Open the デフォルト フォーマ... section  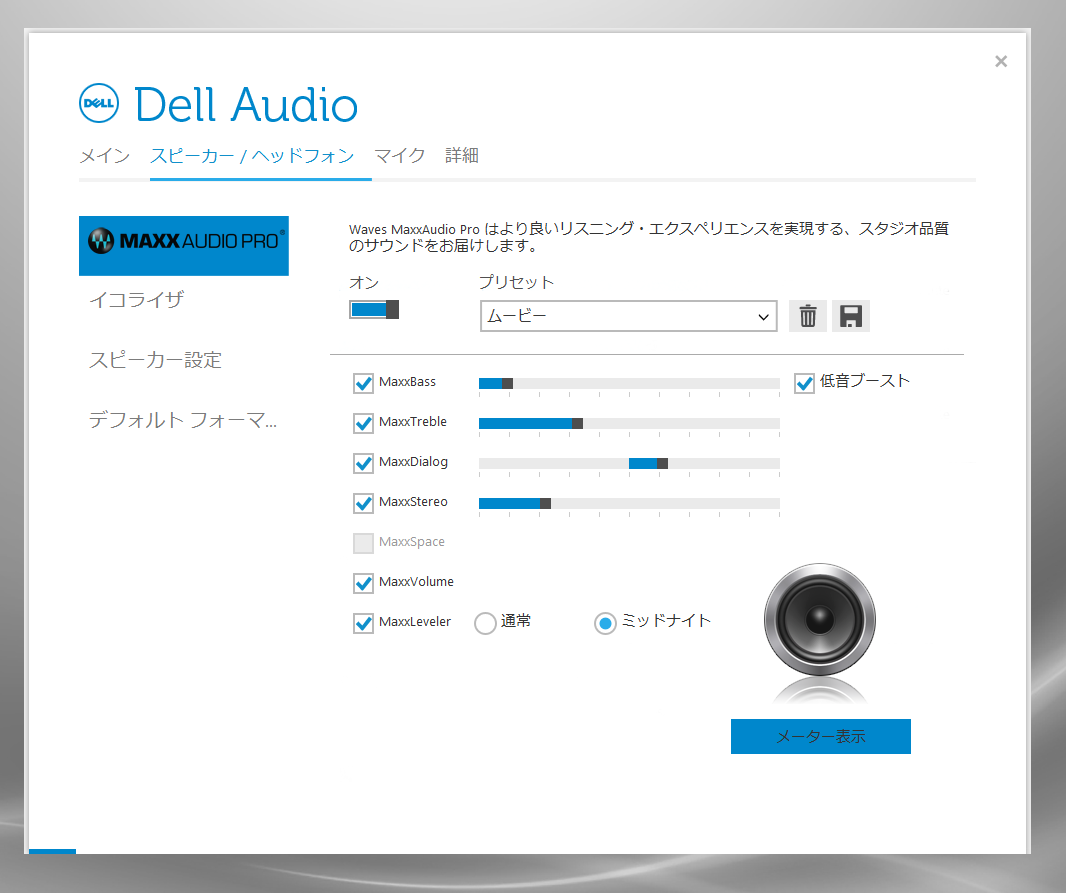coord(183,420)
